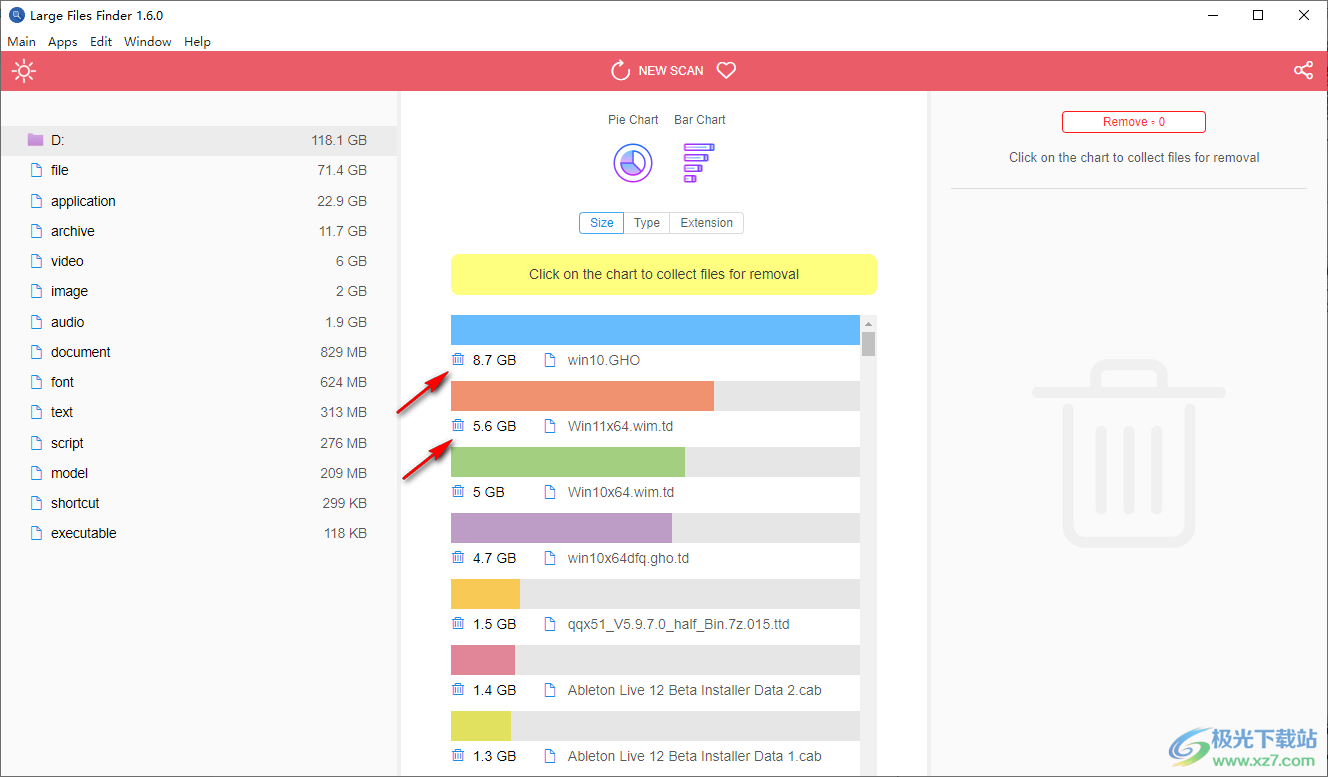Screen dimensions: 1328x777
Task: Click the pink Ableton Data 2.cab bar
Action: click(483, 660)
